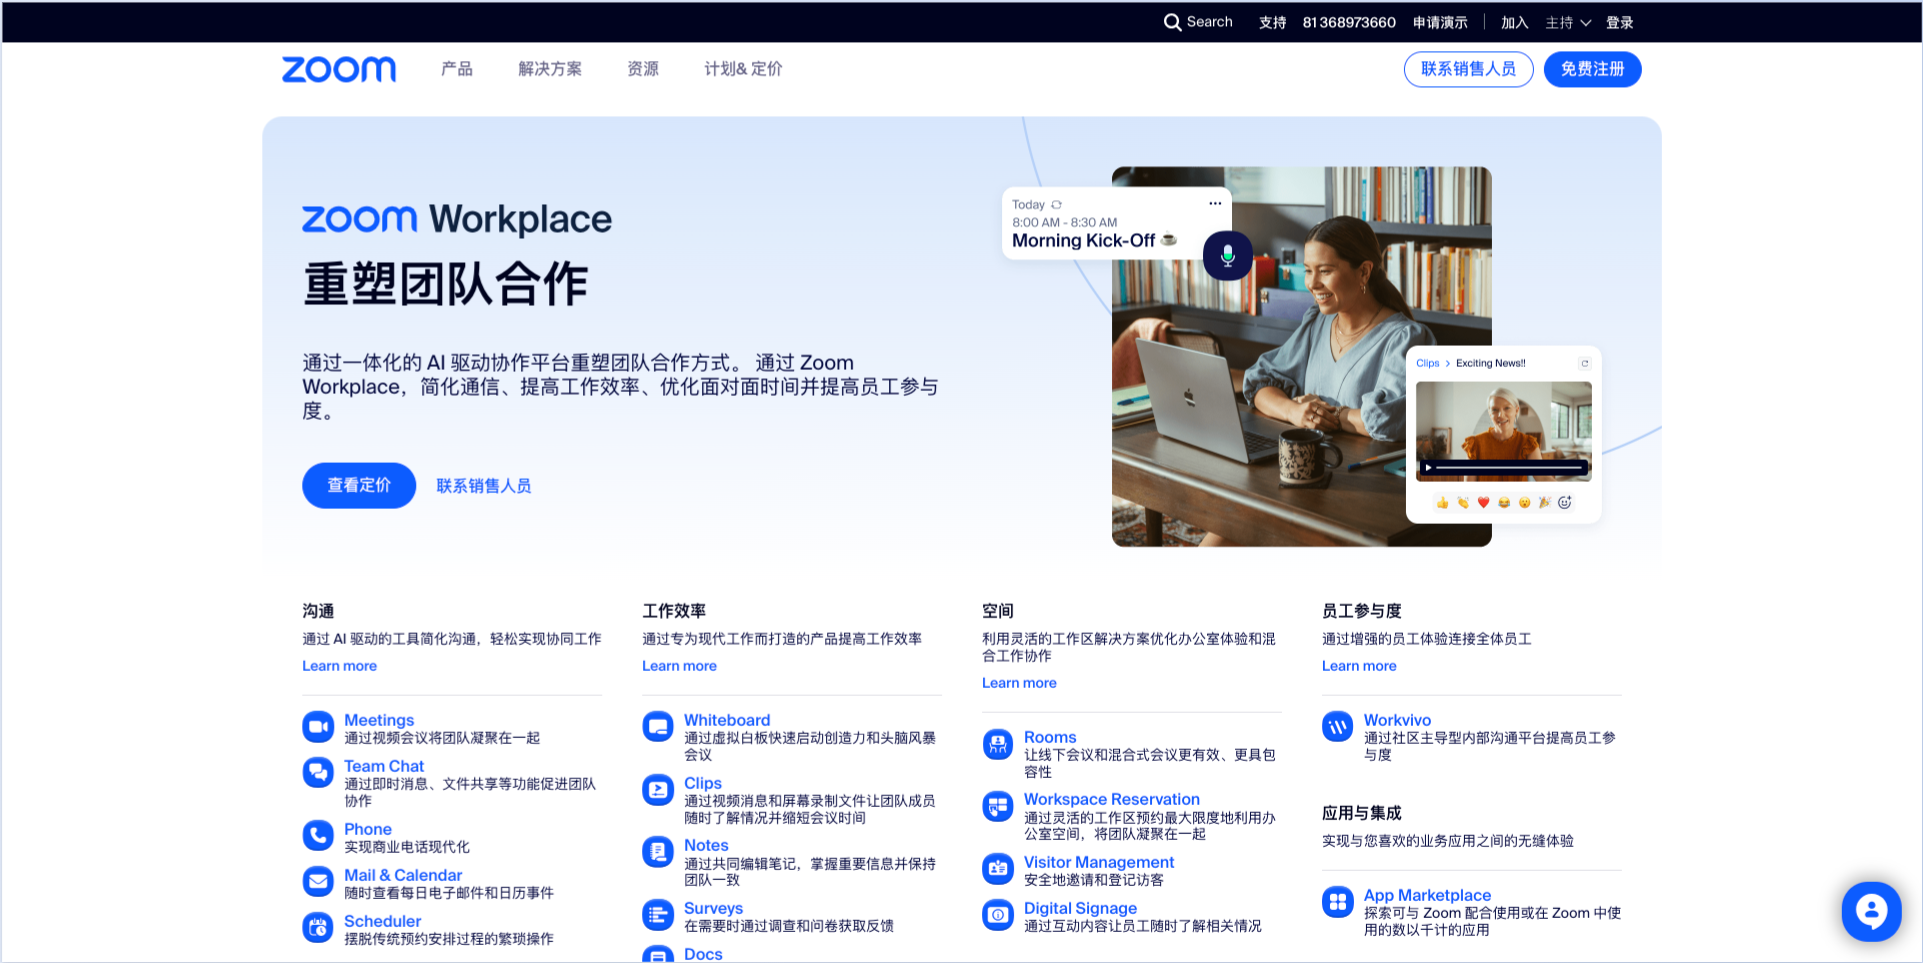Click Learn more under 沟通

(x=340, y=666)
